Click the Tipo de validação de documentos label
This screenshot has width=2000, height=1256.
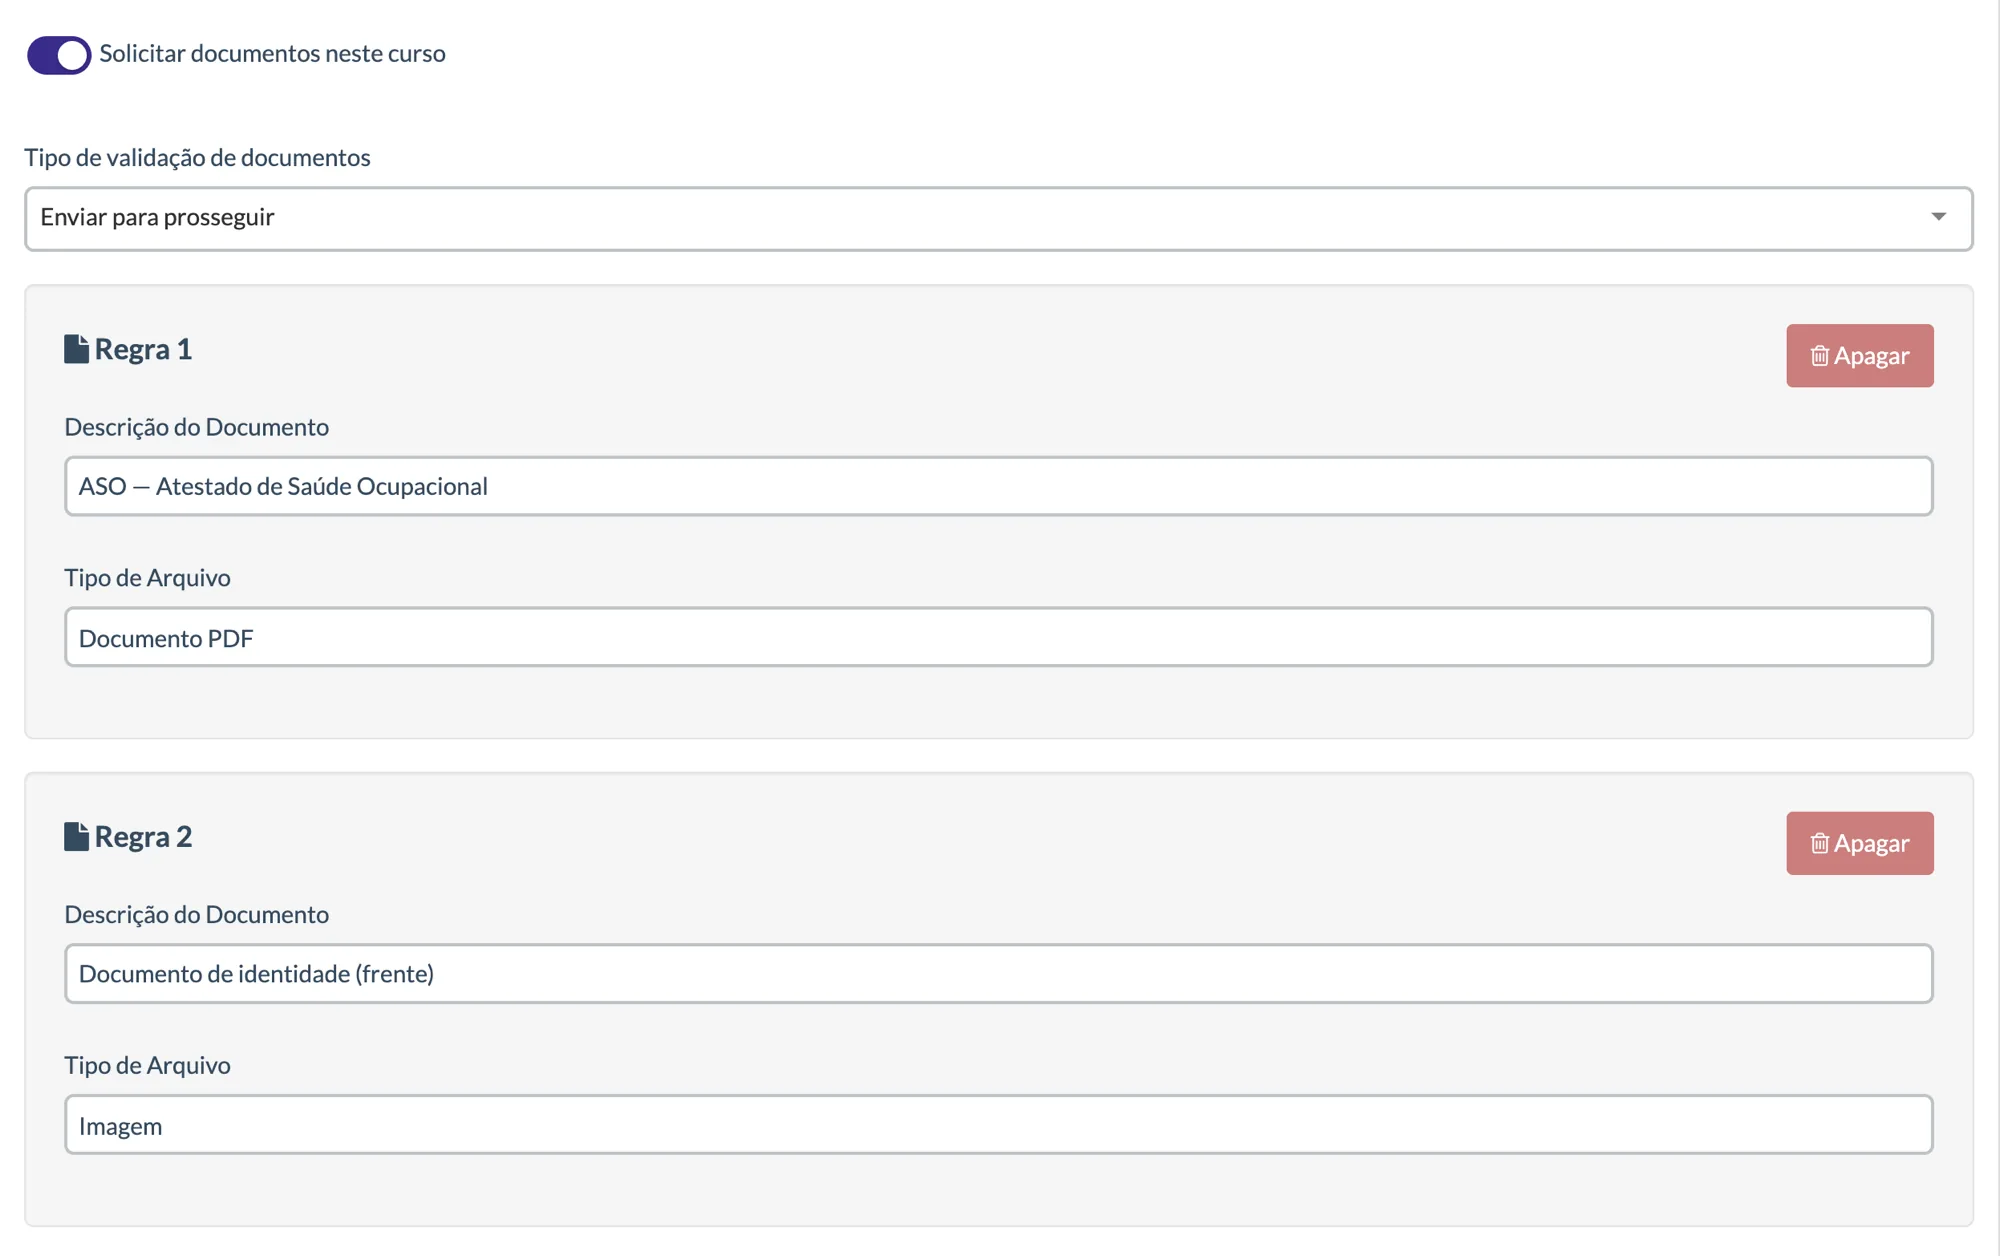tap(197, 158)
